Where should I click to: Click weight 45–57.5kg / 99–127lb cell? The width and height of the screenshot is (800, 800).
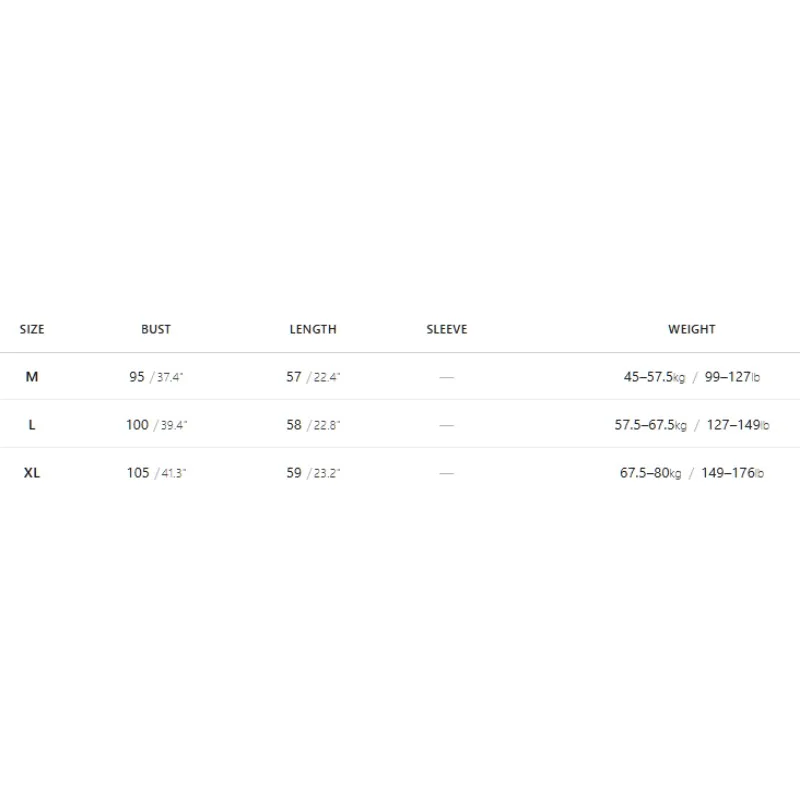pyautogui.click(x=692, y=377)
